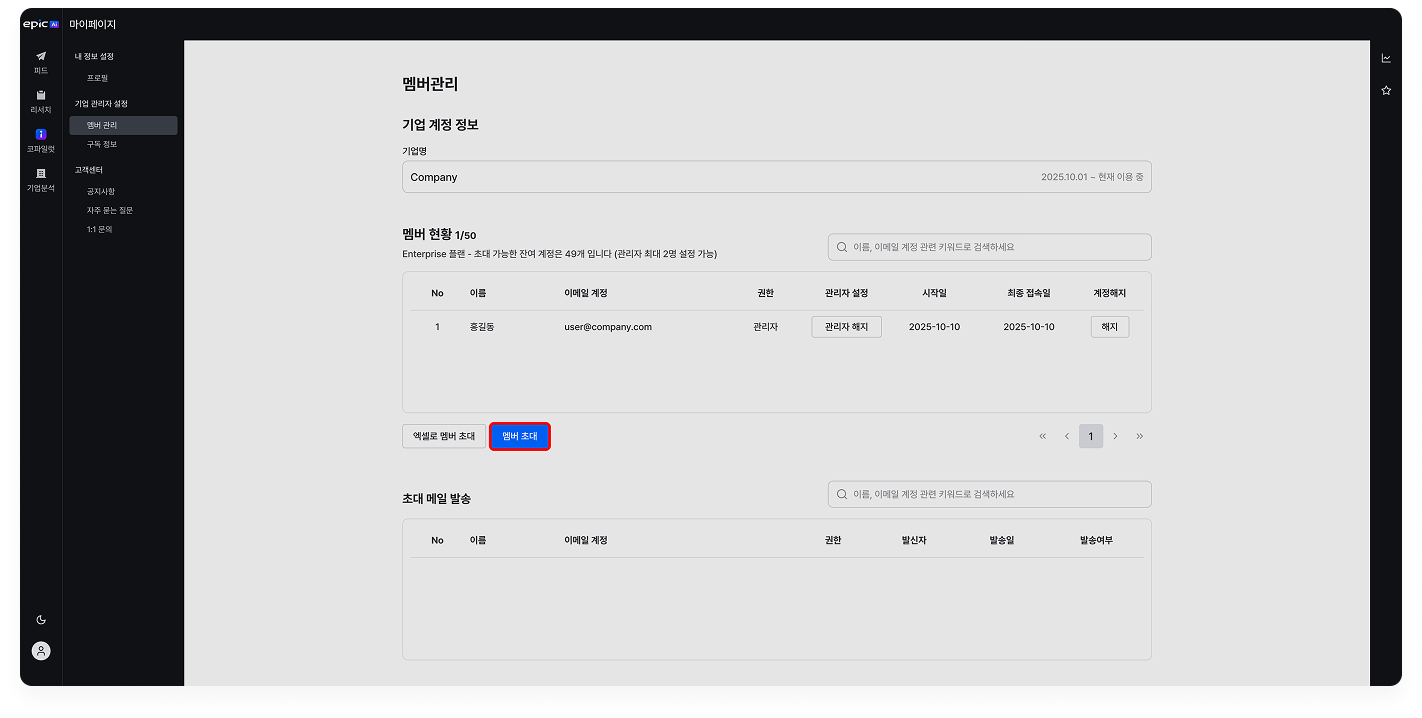Click the 기업 관리자 설정 section label
The height and width of the screenshot is (718, 1422).
[101, 103]
